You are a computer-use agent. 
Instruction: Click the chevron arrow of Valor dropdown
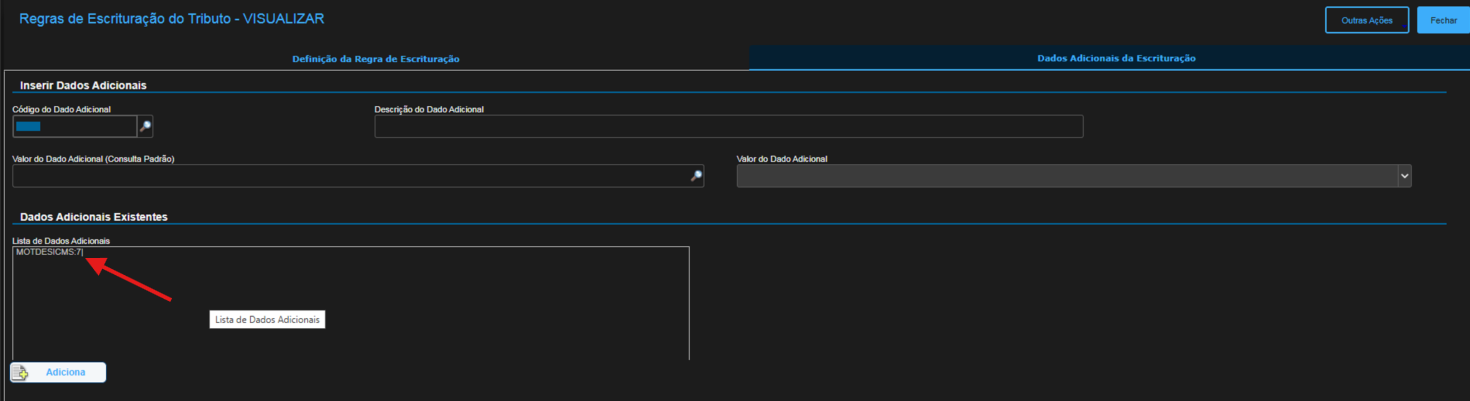[1404, 176]
